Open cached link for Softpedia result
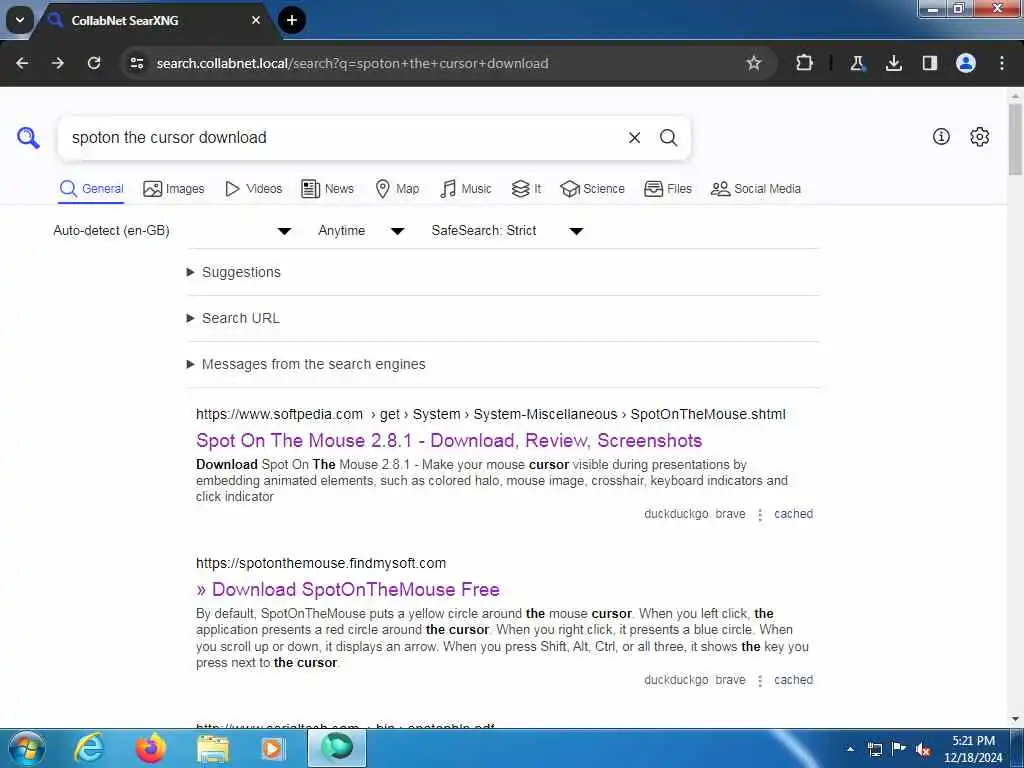The height and width of the screenshot is (768, 1024). (x=793, y=514)
